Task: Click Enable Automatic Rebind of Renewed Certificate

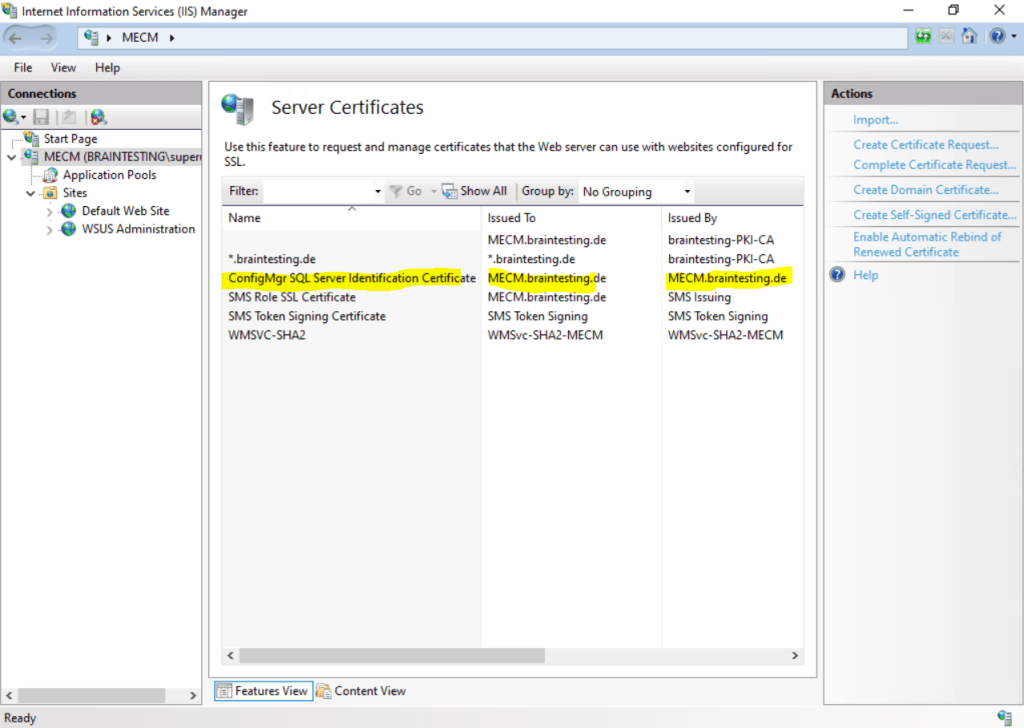Action: pos(927,244)
